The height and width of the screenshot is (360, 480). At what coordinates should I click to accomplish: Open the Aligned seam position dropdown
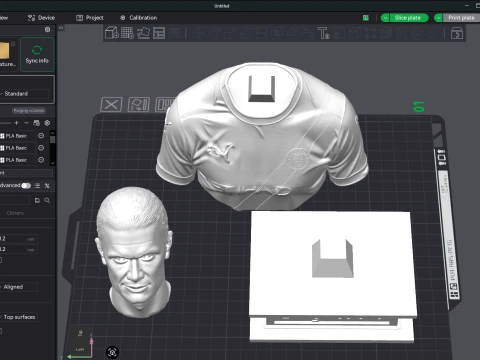[19, 287]
